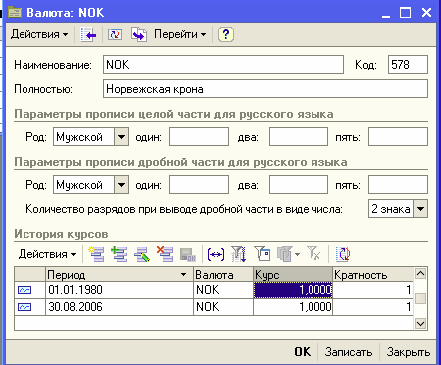Click the OK button
This screenshot has width=441, height=365.
click(303, 352)
